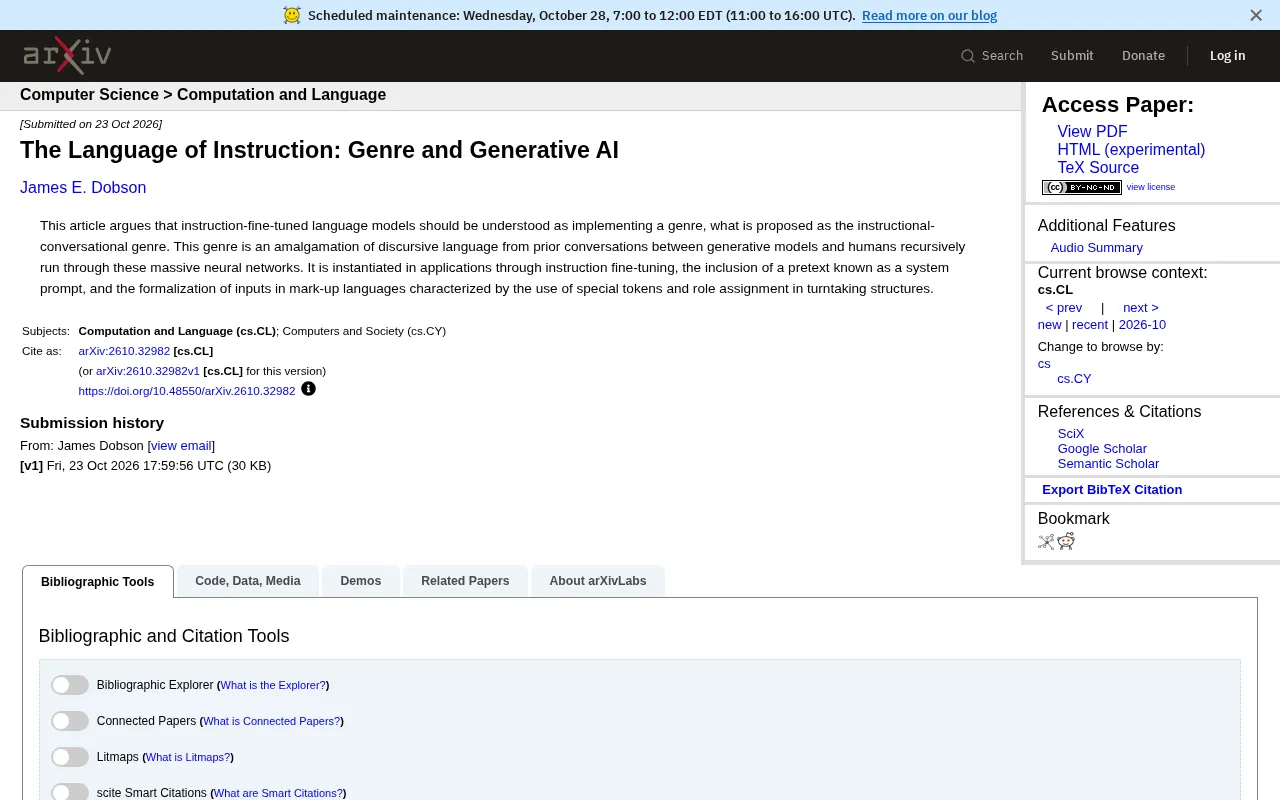
Task: Enable Connected Papers toggle
Action: point(70,721)
